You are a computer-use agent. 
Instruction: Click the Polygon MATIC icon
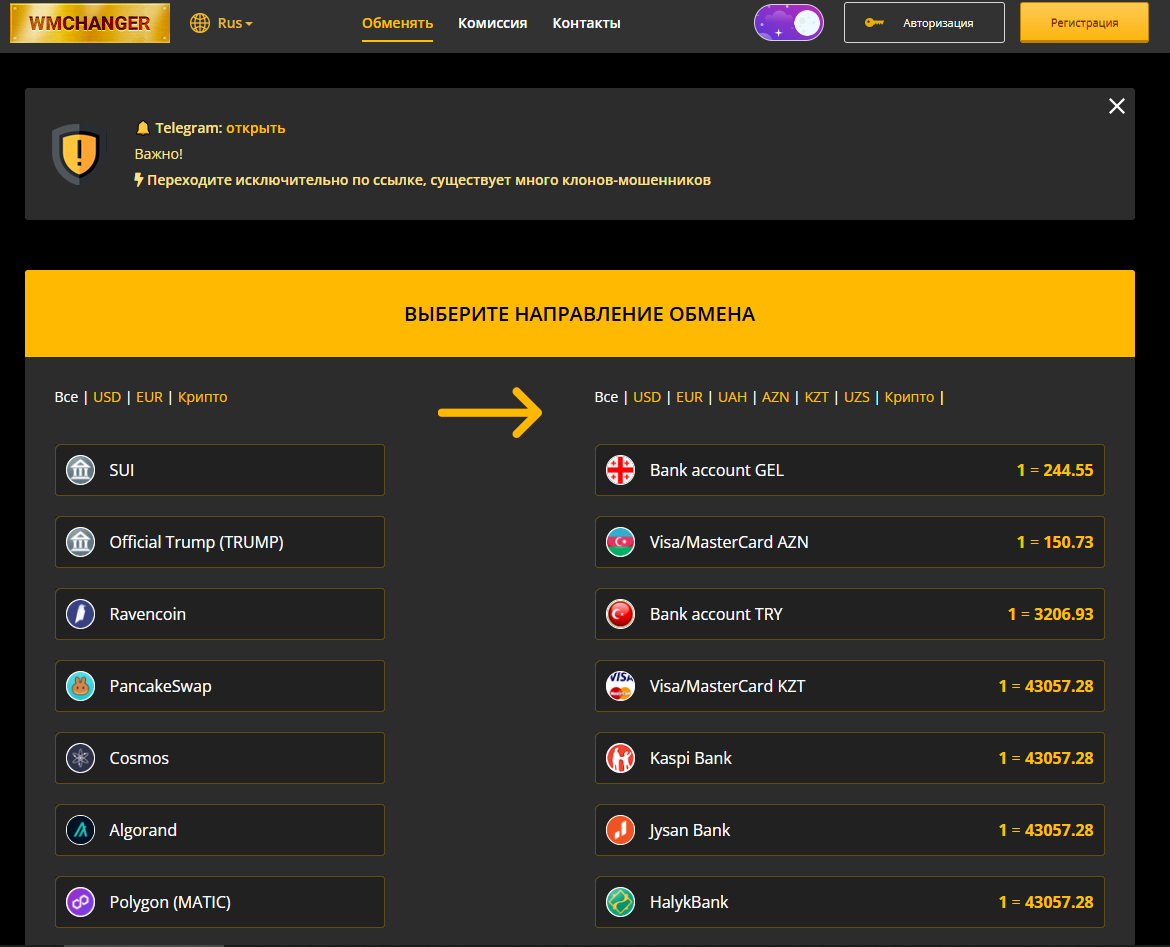pos(81,902)
